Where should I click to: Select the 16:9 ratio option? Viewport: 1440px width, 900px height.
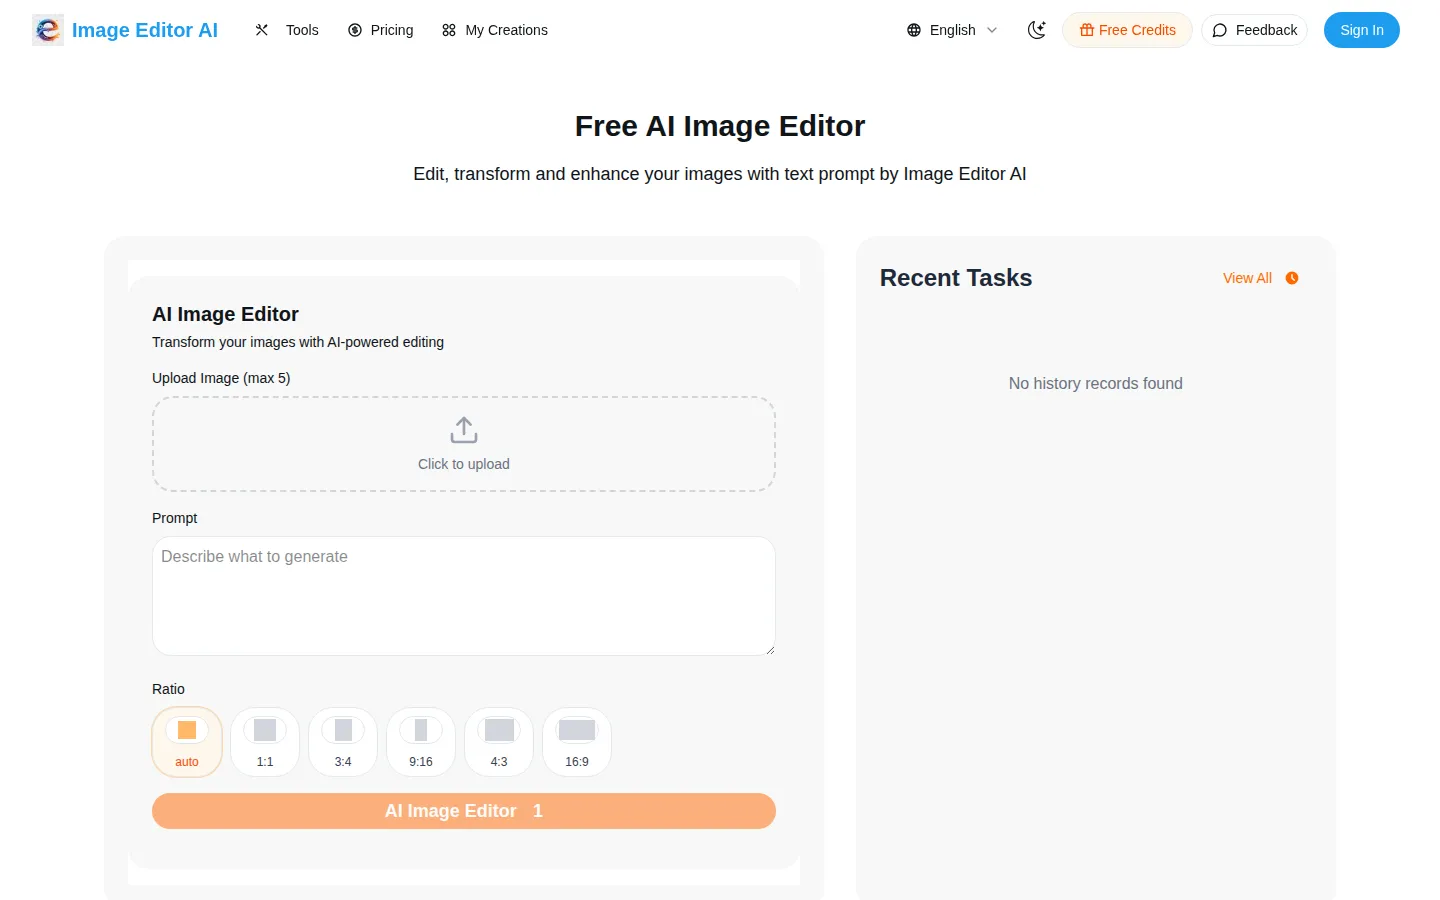click(x=577, y=742)
